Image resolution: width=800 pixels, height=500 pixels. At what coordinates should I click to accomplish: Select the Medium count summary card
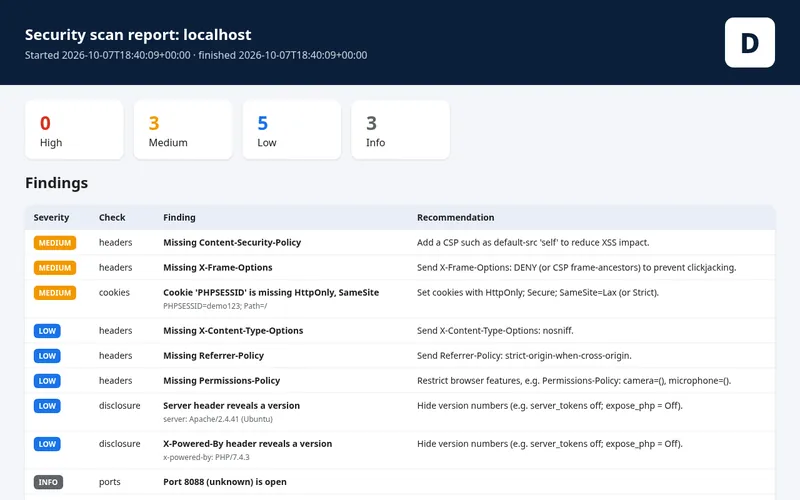coord(183,130)
